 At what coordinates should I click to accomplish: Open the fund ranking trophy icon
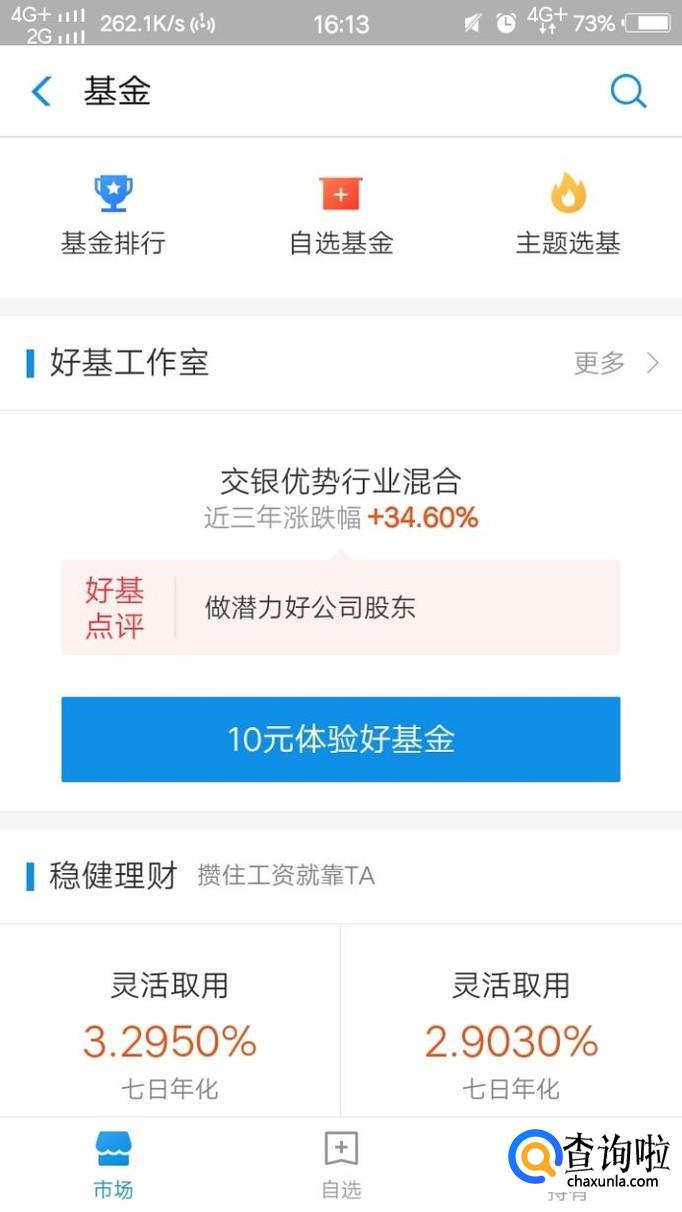pyautogui.click(x=113, y=193)
